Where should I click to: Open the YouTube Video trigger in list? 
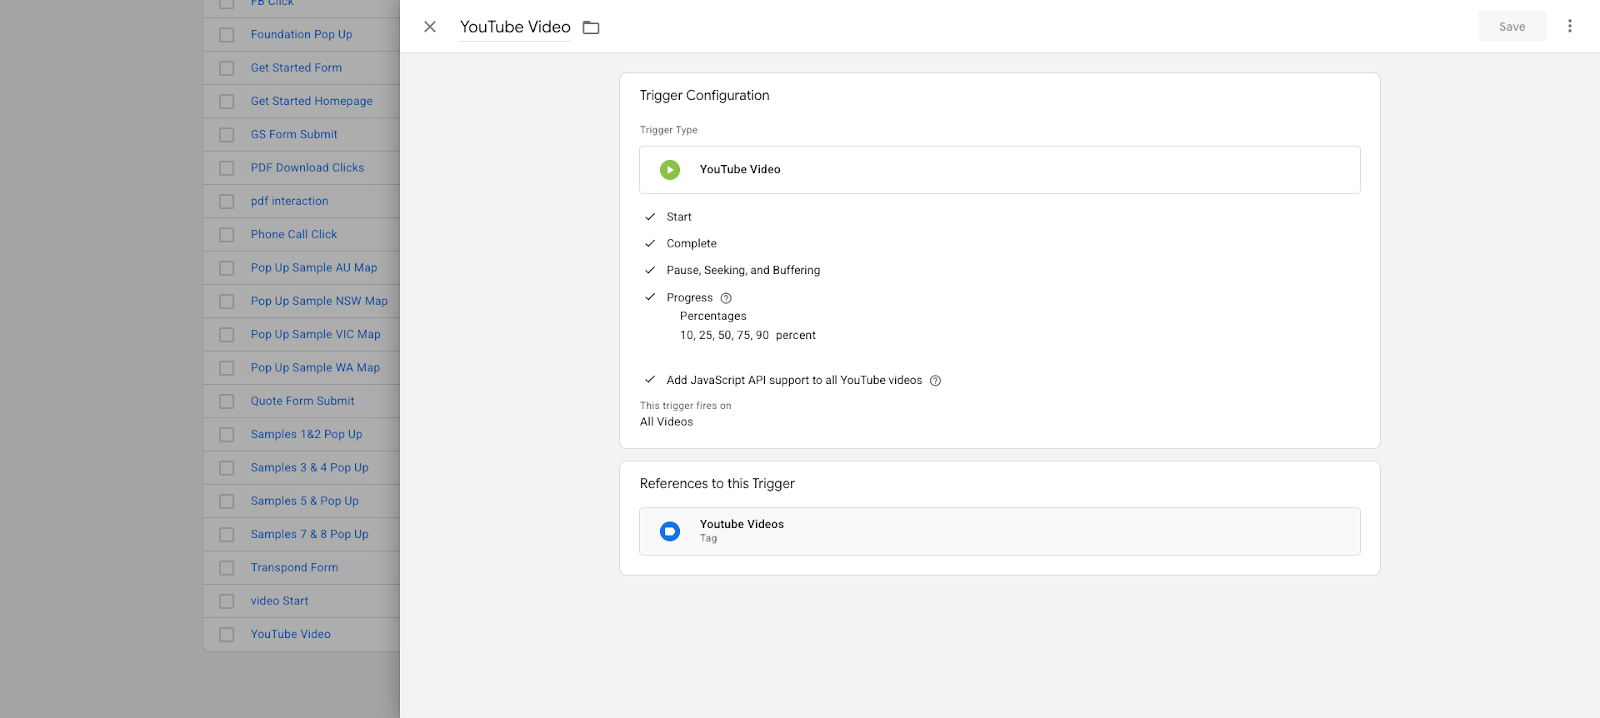pos(290,634)
